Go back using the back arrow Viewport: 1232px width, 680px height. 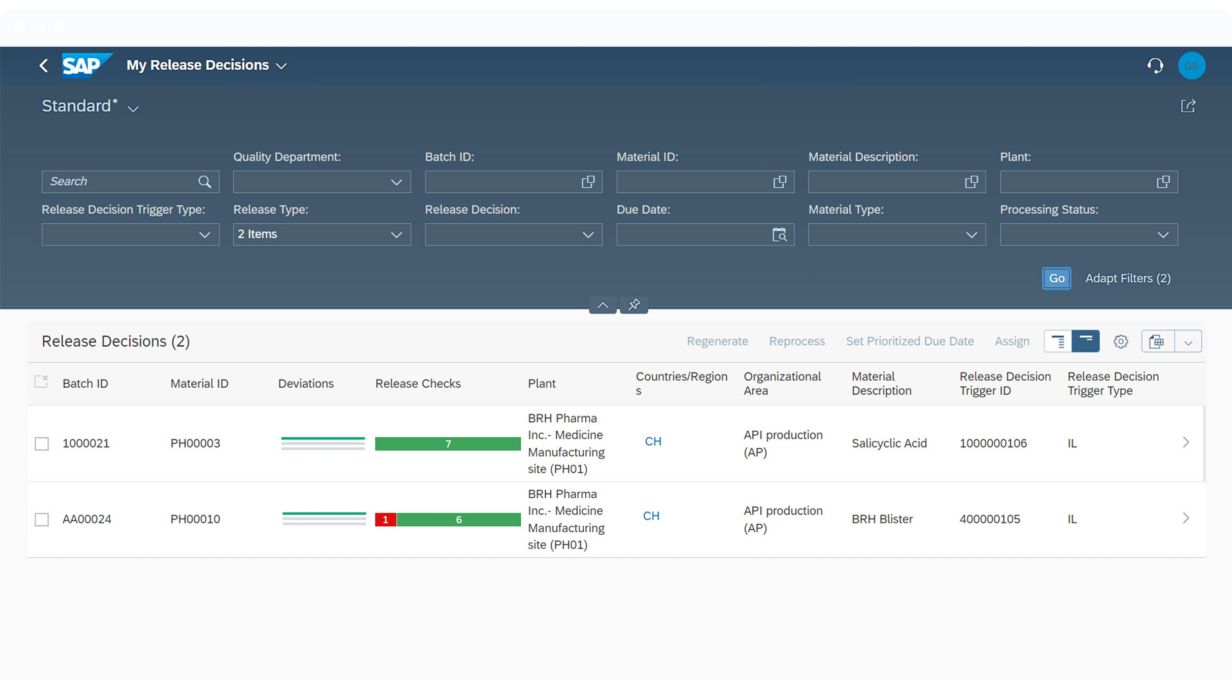point(43,65)
